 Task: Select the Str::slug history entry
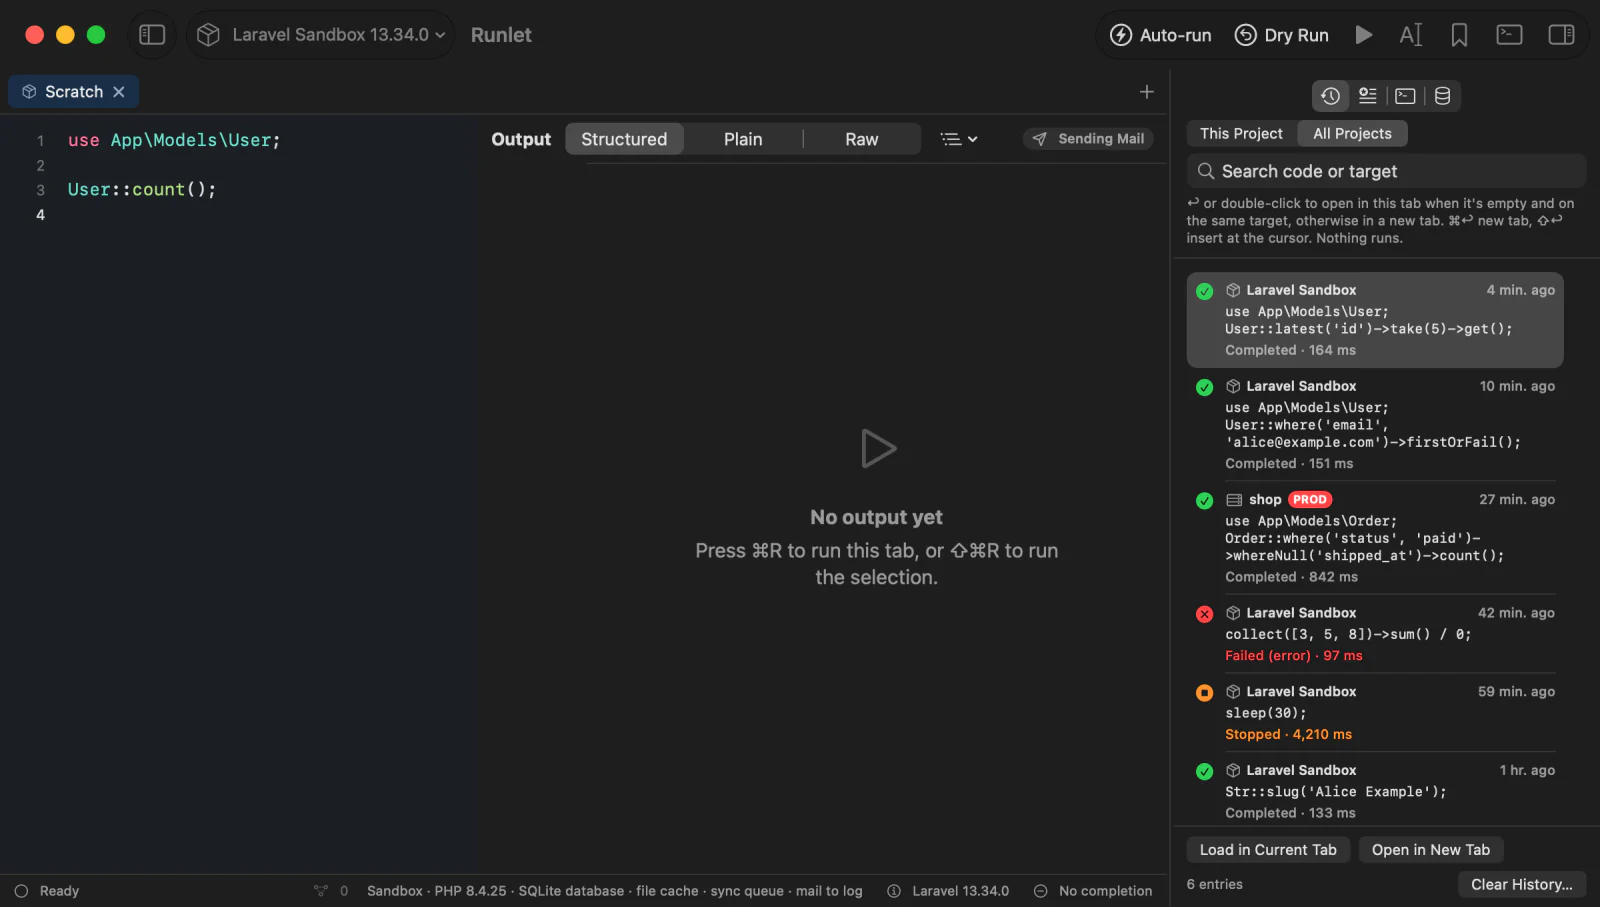[x=1375, y=791]
